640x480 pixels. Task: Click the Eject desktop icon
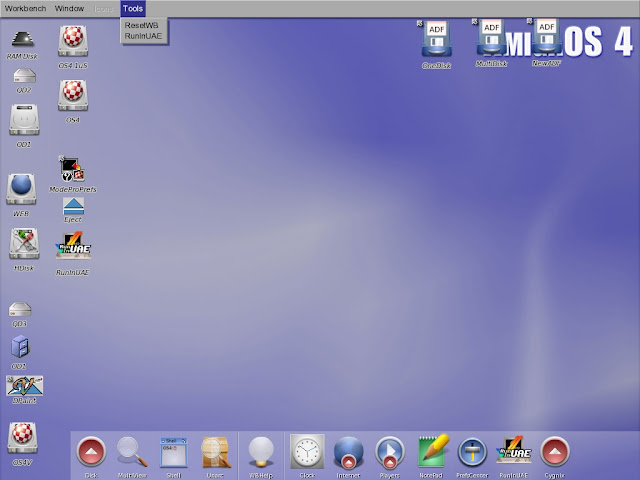pos(73,207)
